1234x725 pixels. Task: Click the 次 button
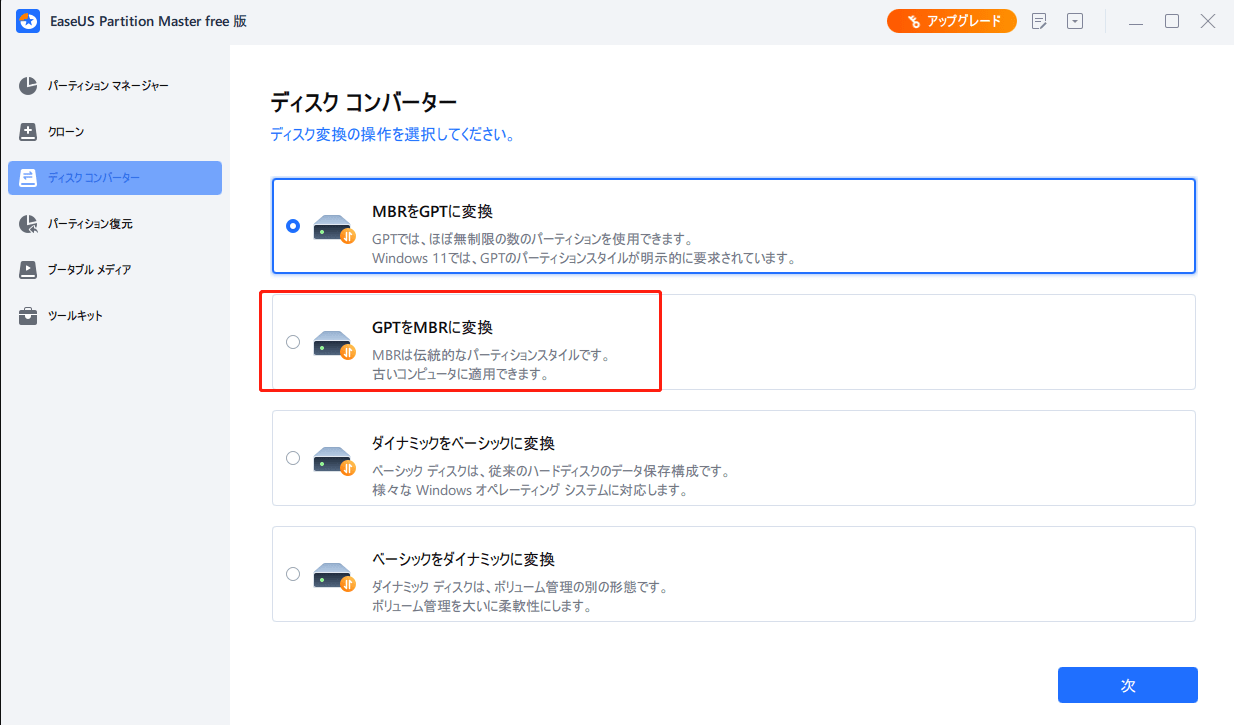(x=1127, y=685)
